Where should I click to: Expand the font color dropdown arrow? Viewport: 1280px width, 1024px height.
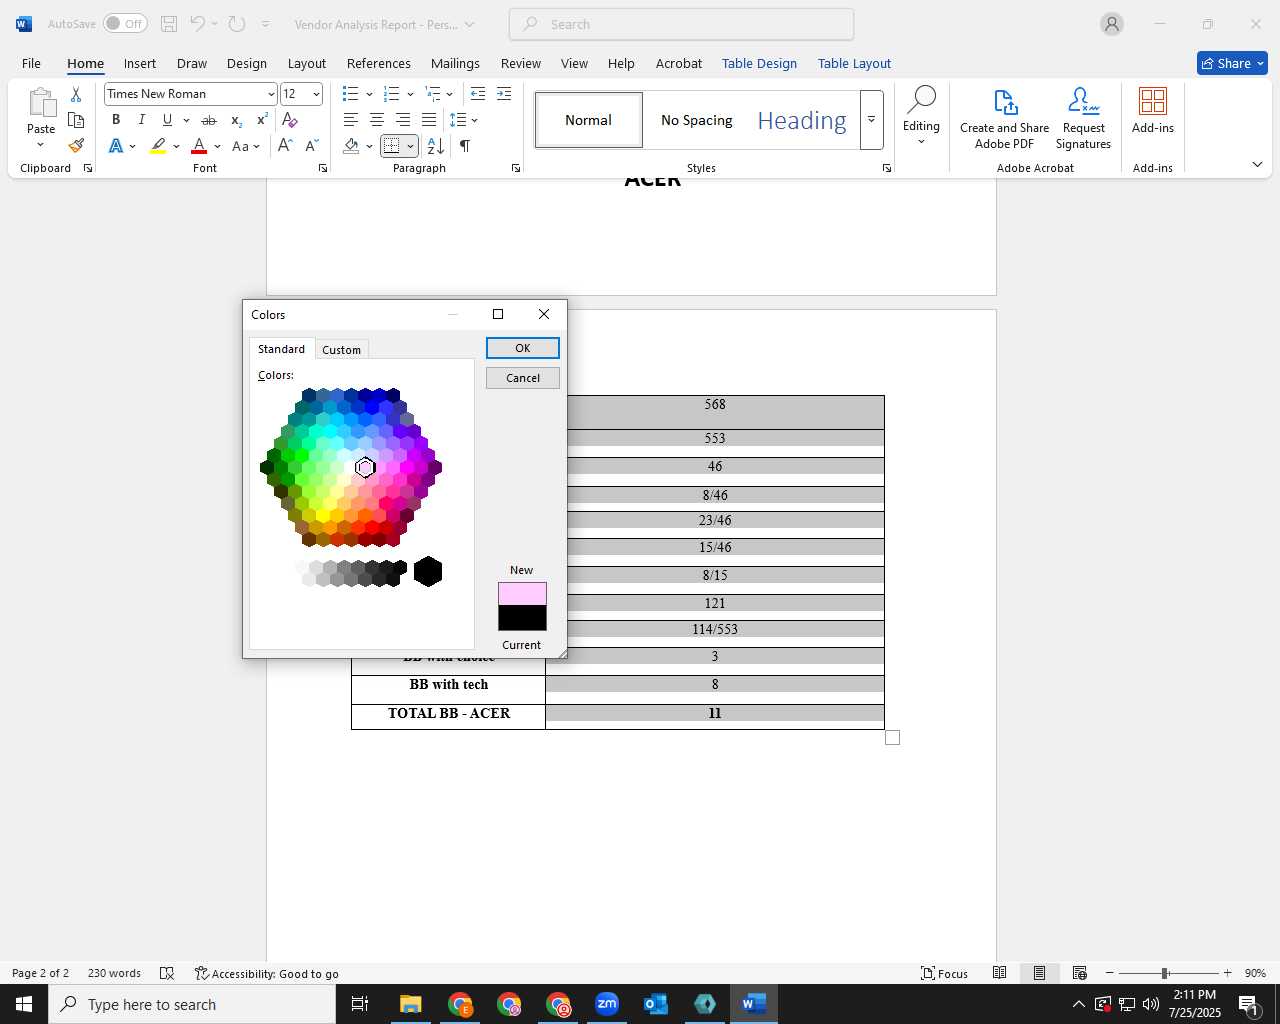218,147
